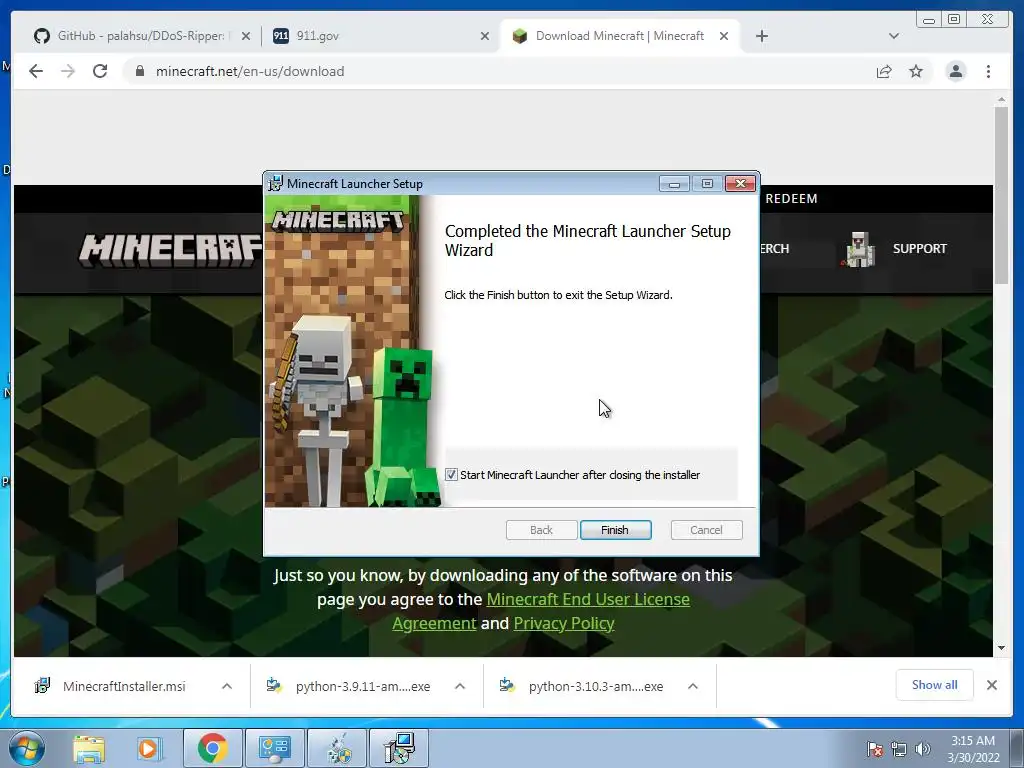This screenshot has height=768, width=1024.
Task: Close the Minecraft Launcher Setup window
Action: tap(741, 184)
